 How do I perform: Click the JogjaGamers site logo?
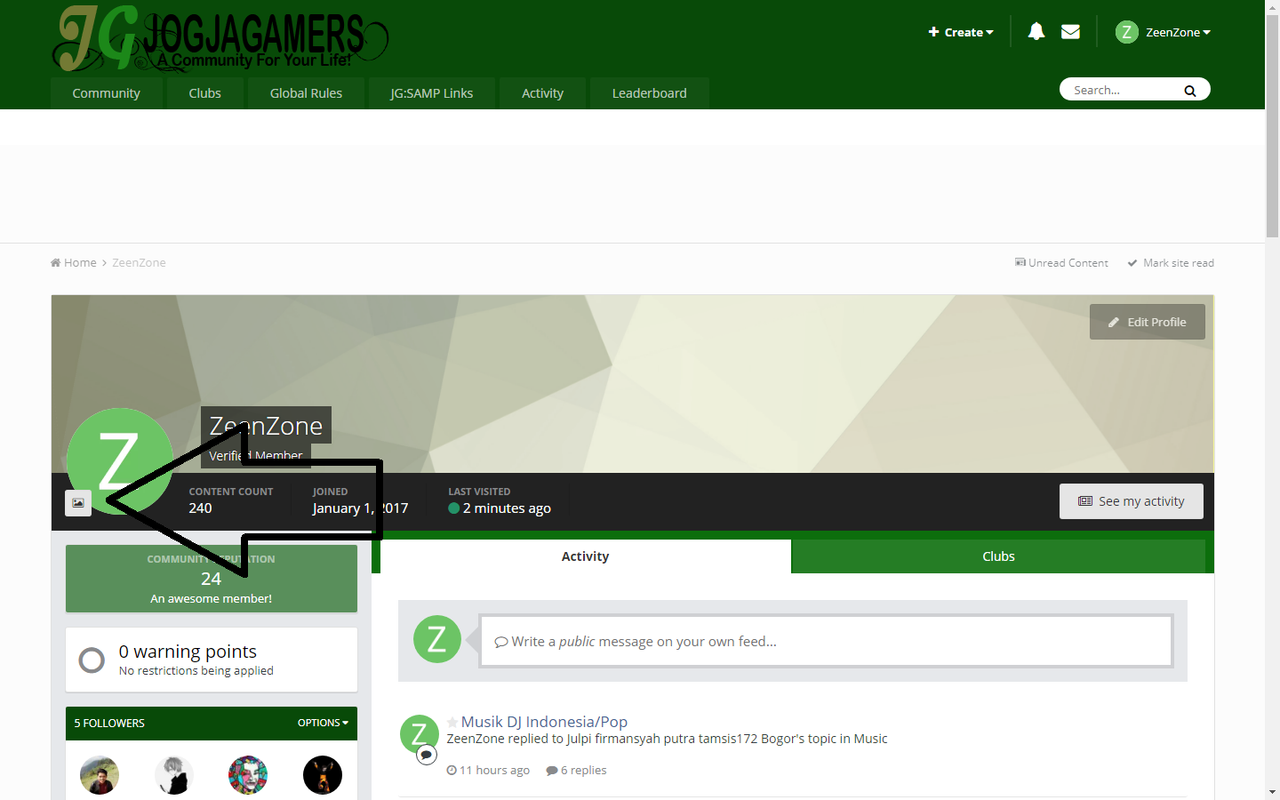coord(220,39)
